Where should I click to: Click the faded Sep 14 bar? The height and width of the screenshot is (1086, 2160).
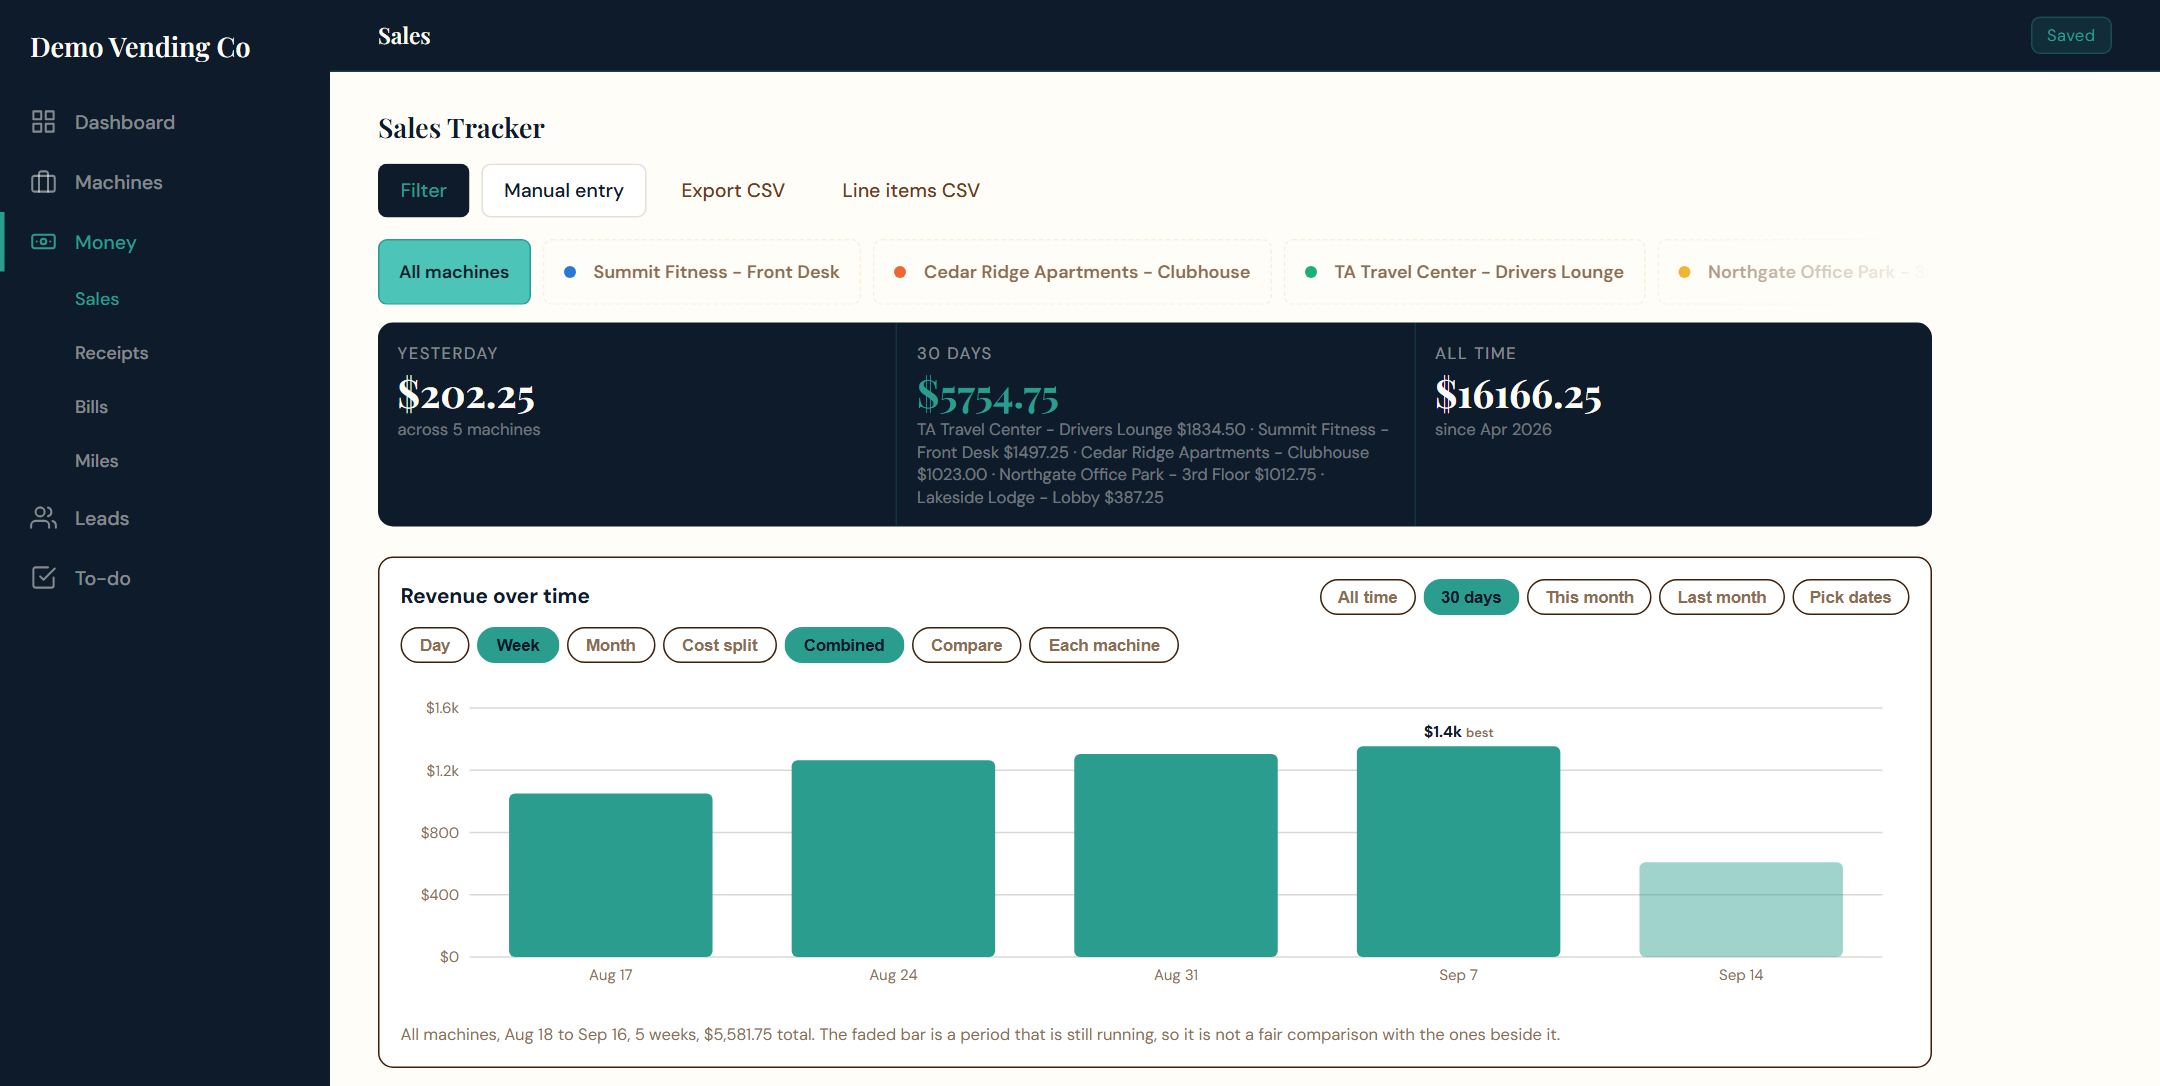[x=1741, y=909]
